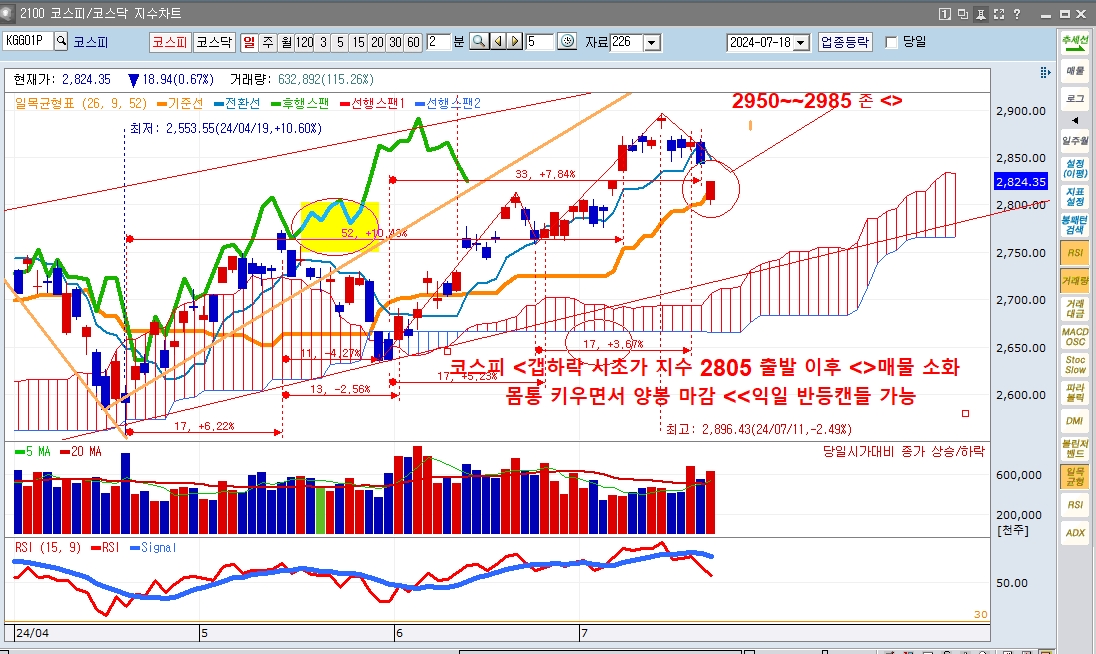Toggle the highlighted 일목균형 Ichimoku indicator

click(x=1075, y=476)
